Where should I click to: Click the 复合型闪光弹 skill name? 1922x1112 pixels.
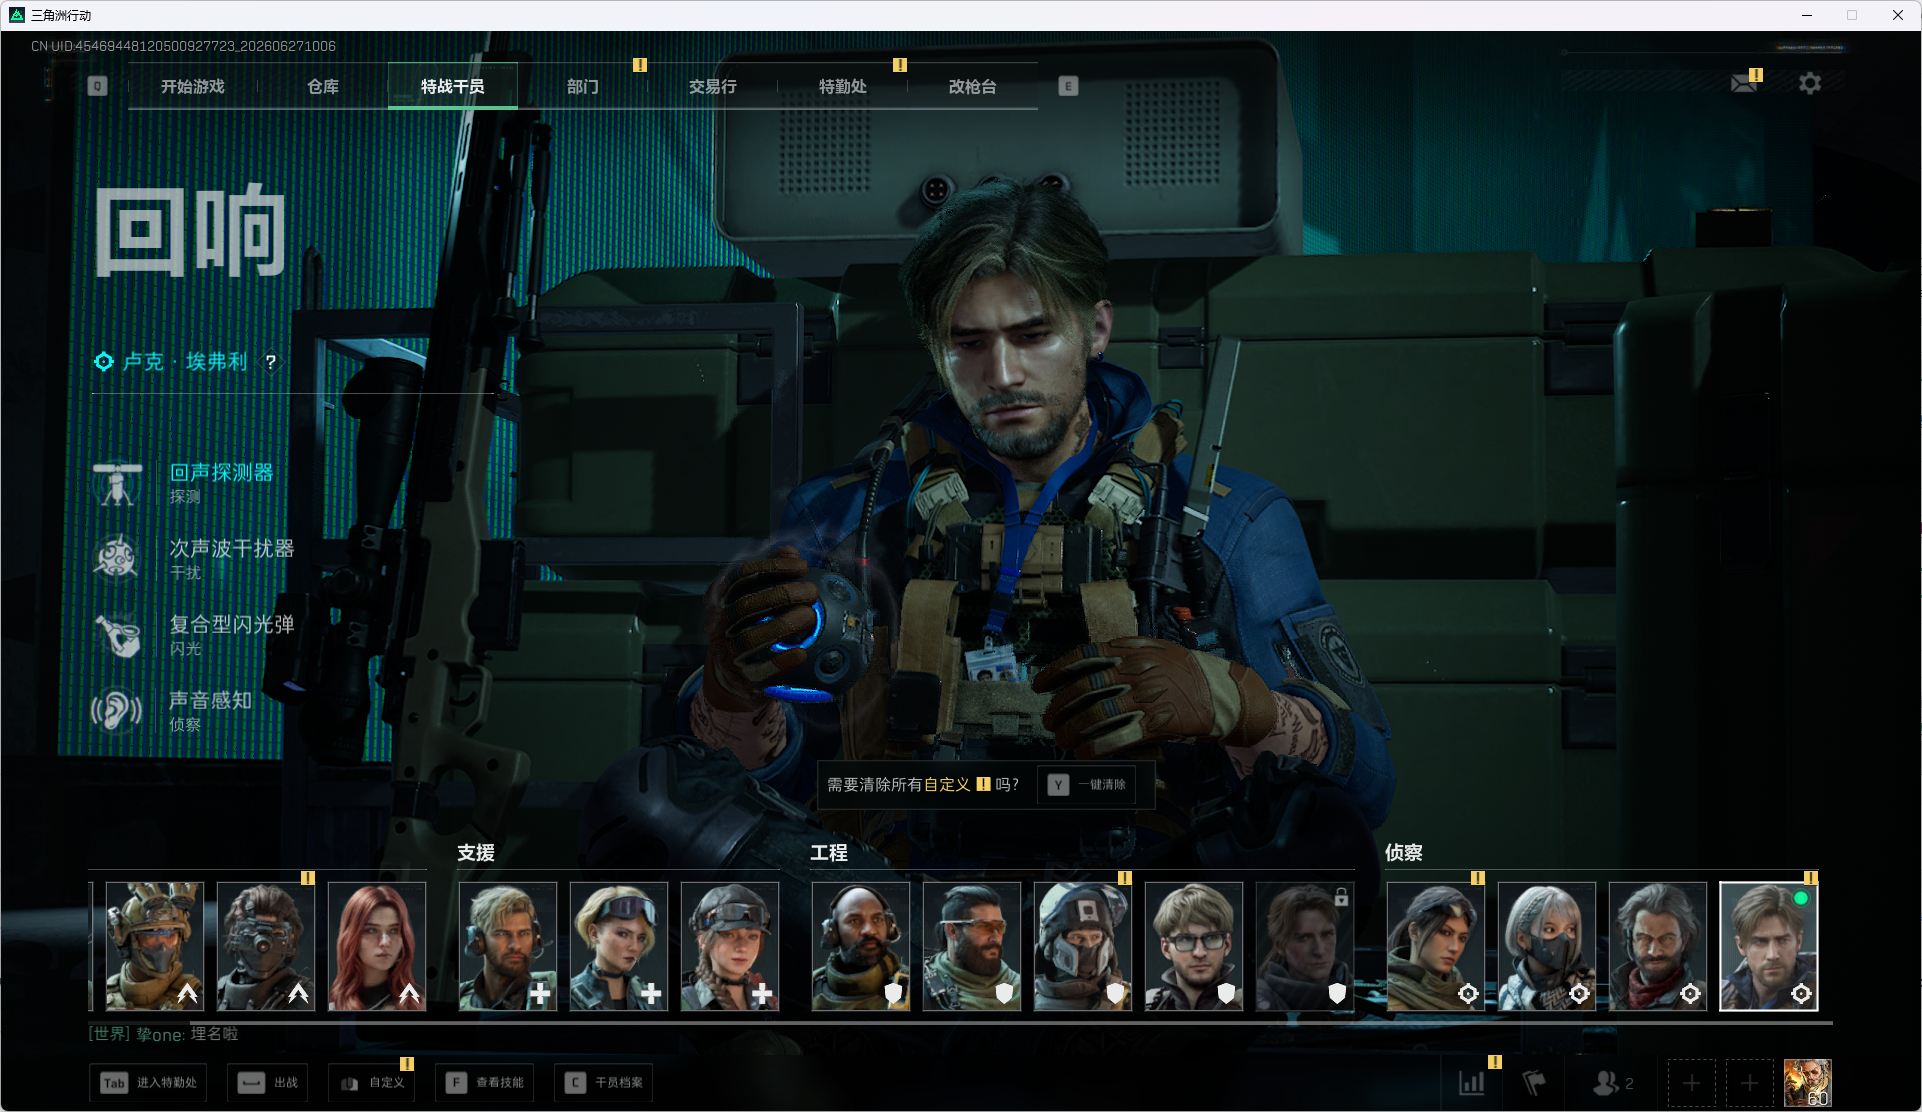pos(232,624)
